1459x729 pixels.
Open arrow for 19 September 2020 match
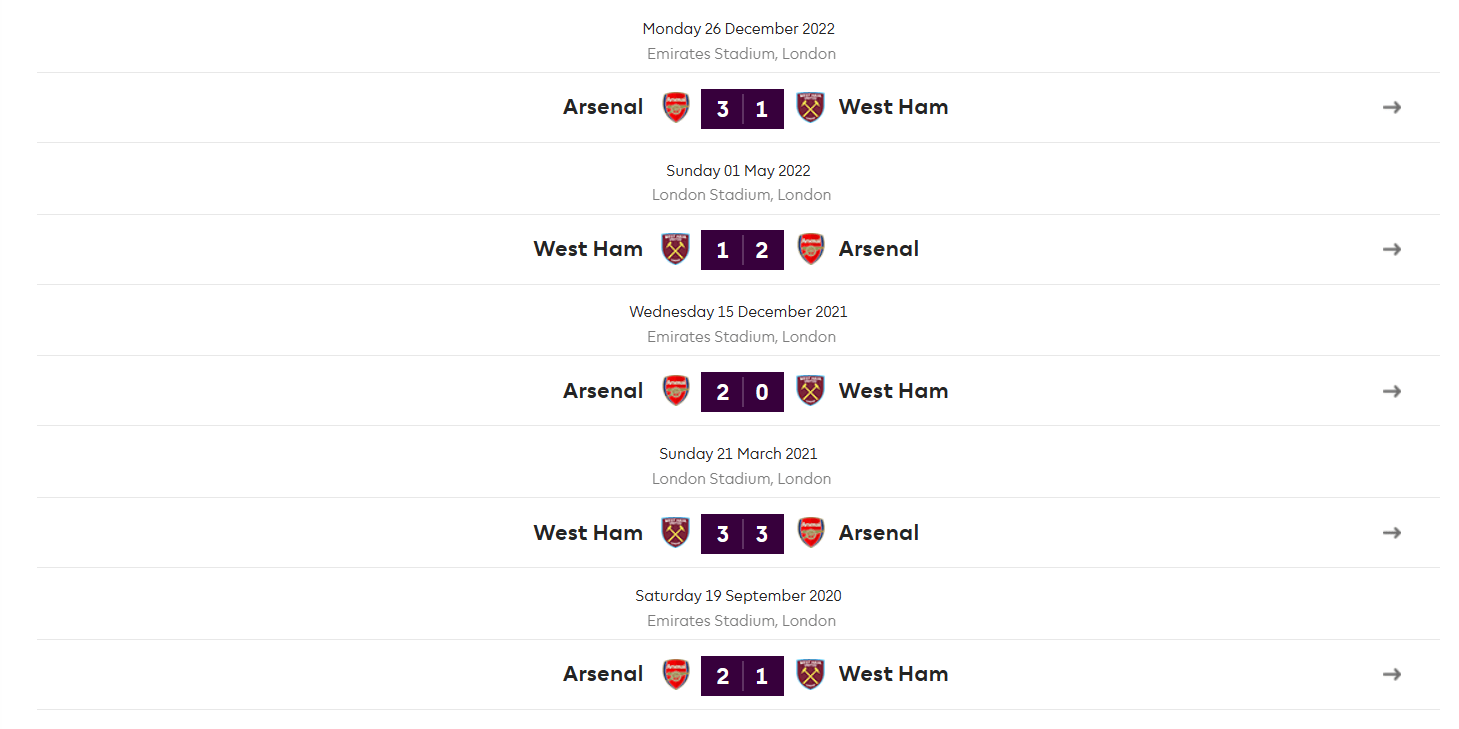1392,674
